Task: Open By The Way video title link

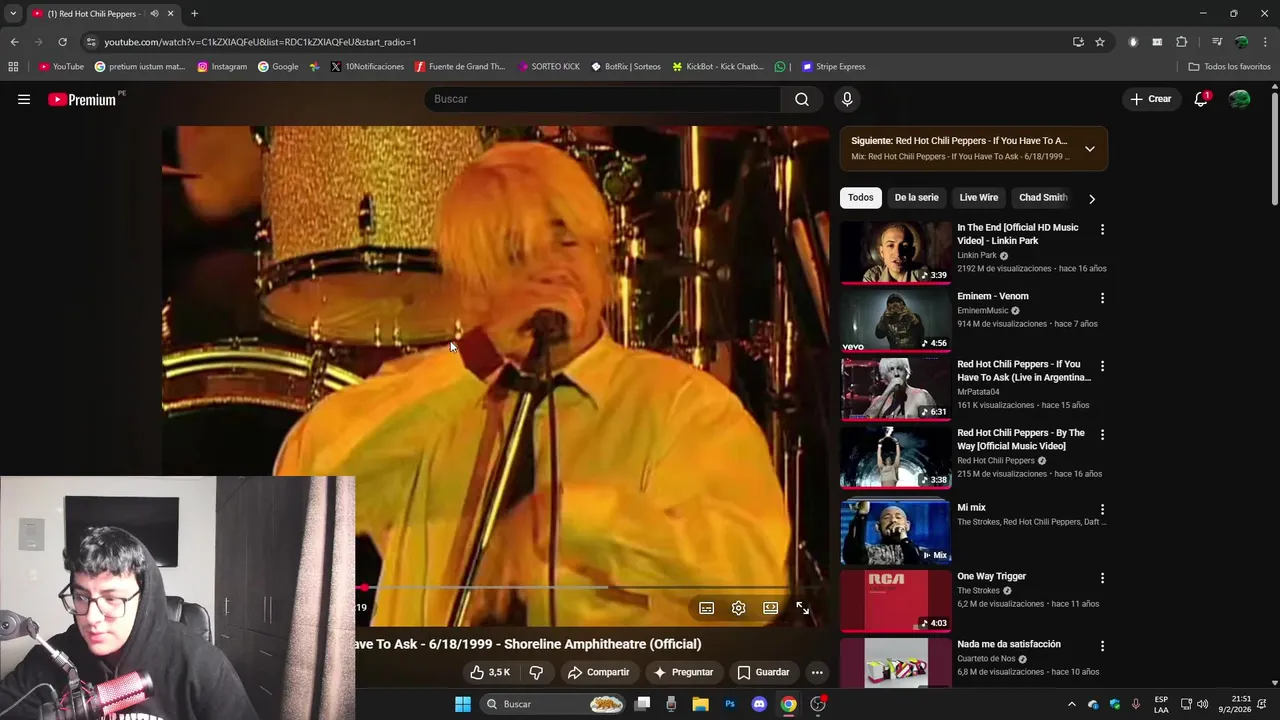Action: pyautogui.click(x=1020, y=439)
